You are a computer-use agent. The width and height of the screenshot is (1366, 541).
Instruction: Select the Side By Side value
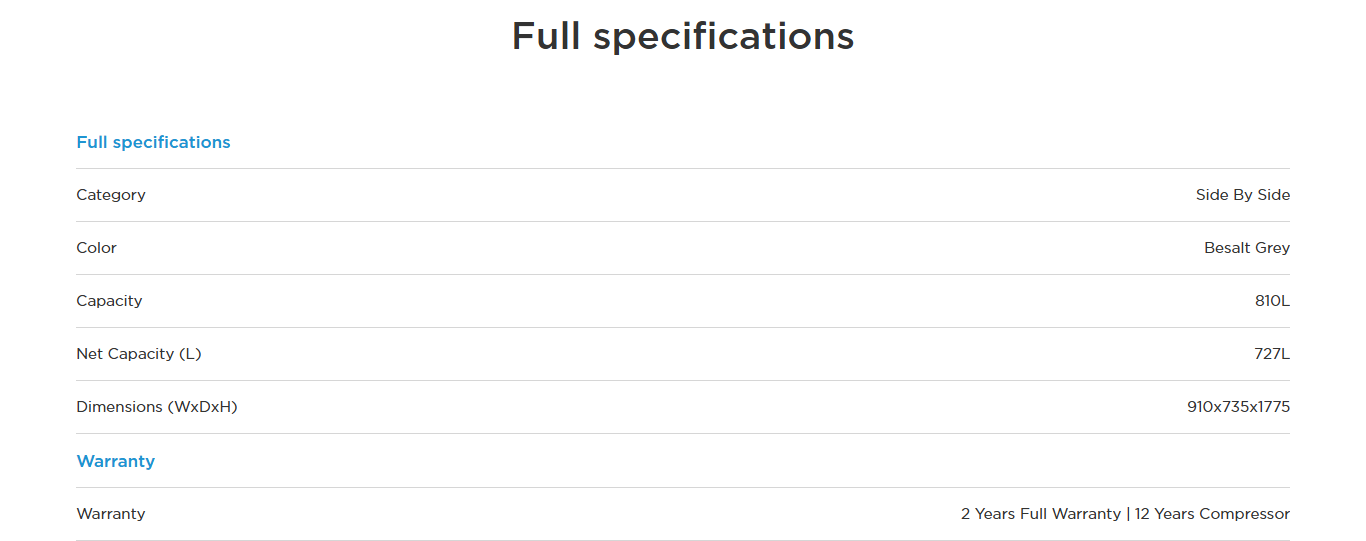[1242, 195]
